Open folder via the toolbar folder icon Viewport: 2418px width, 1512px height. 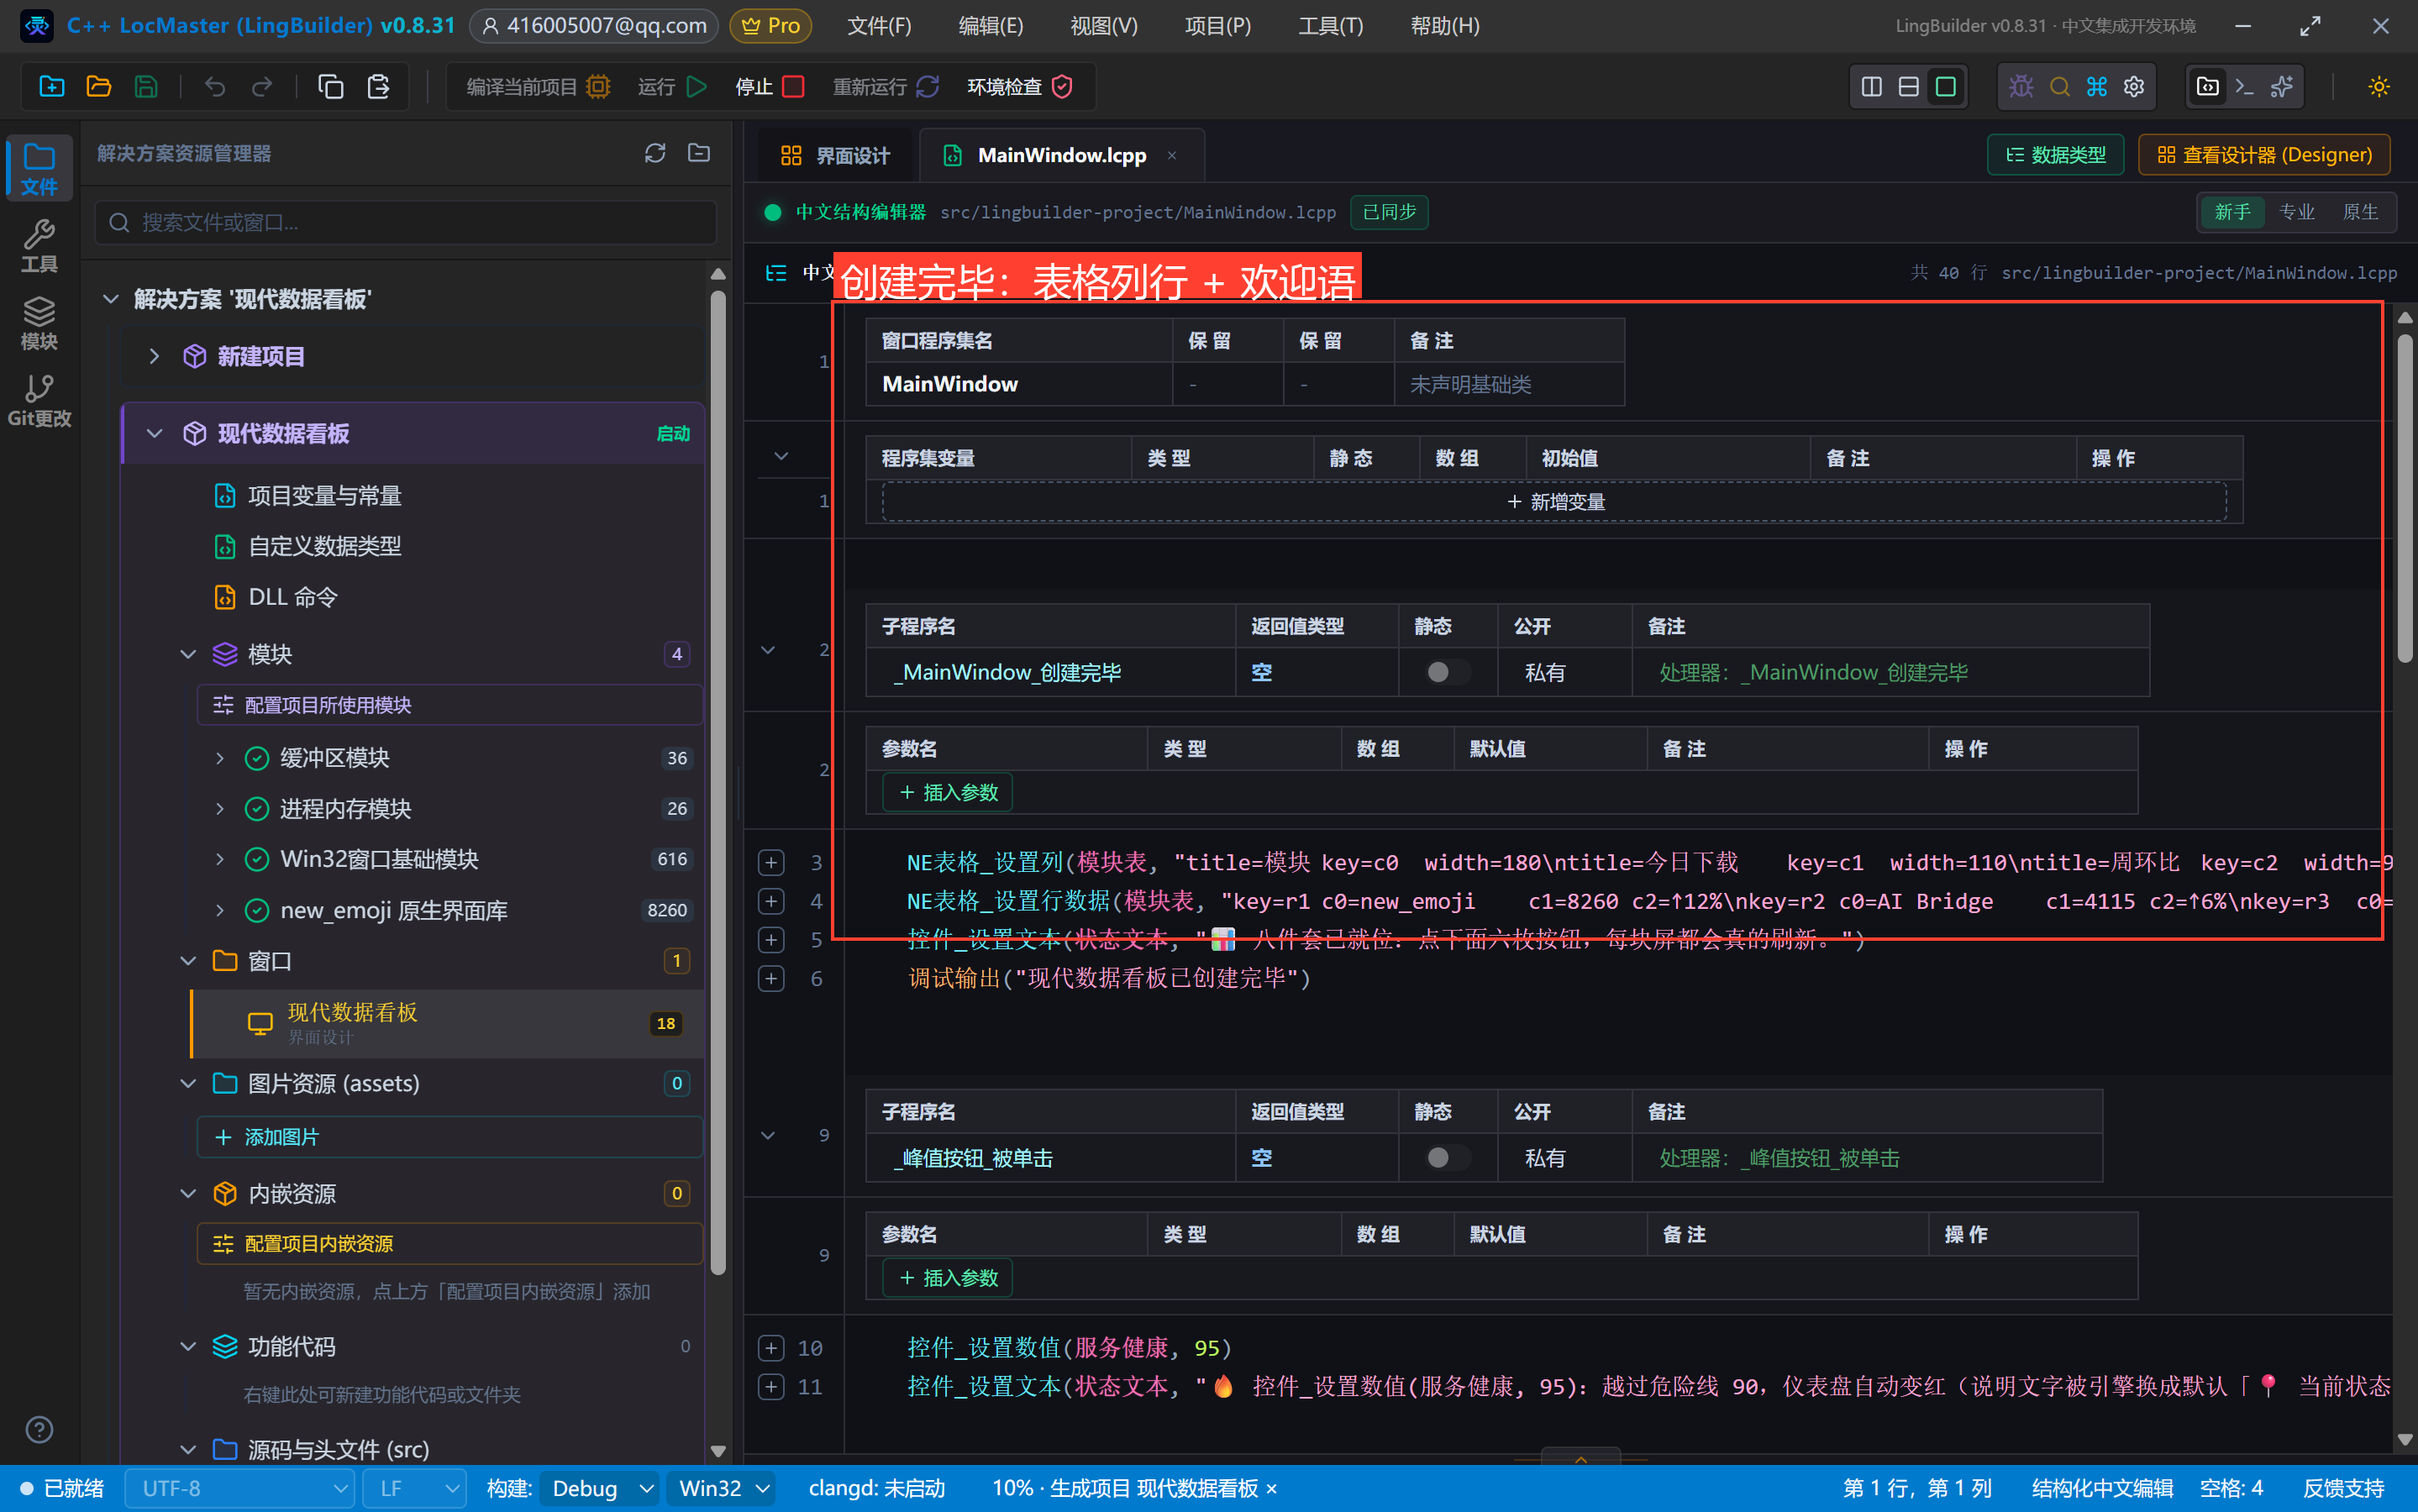pos(99,87)
